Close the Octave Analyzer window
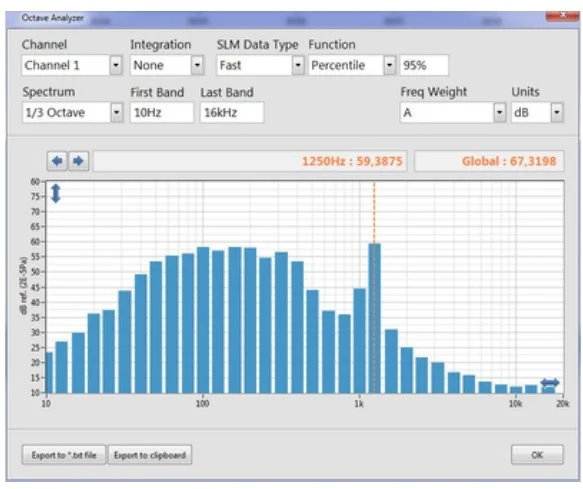Screen dimensions: 583x489 pyautogui.click(x=563, y=15)
